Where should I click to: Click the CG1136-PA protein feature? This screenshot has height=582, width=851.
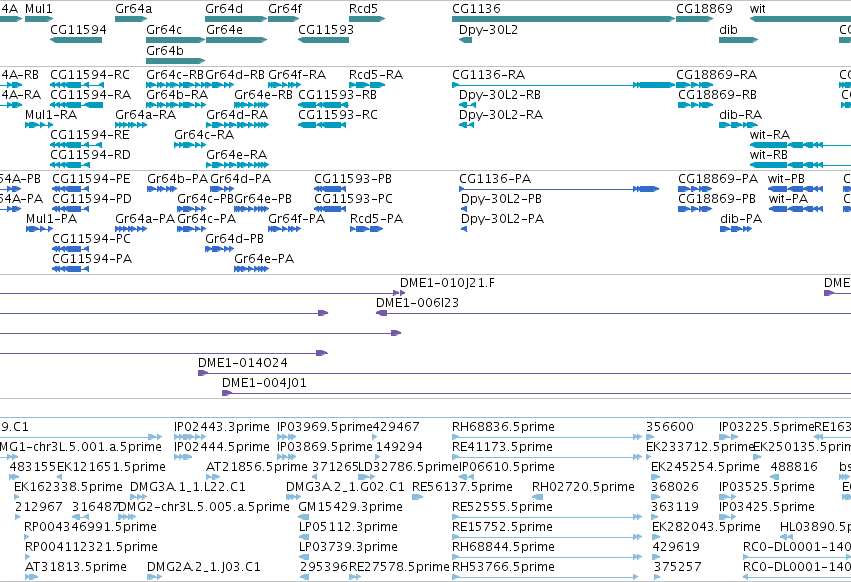click(559, 189)
